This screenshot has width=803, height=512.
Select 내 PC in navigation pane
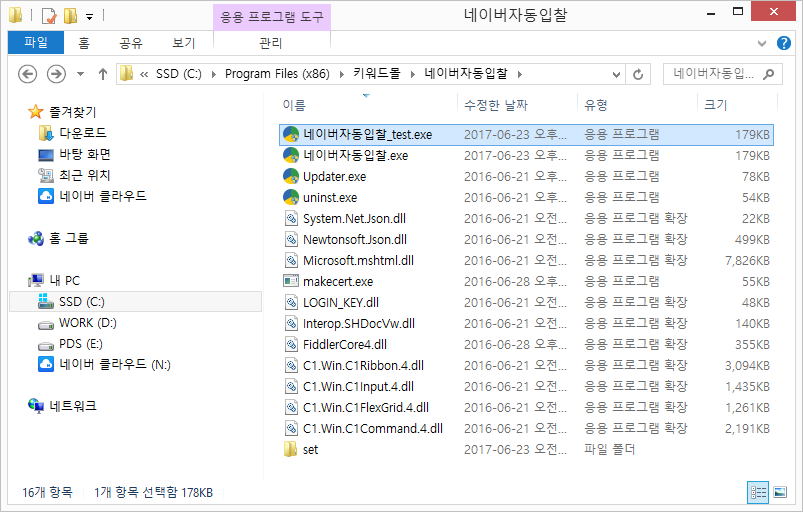[x=54, y=281]
